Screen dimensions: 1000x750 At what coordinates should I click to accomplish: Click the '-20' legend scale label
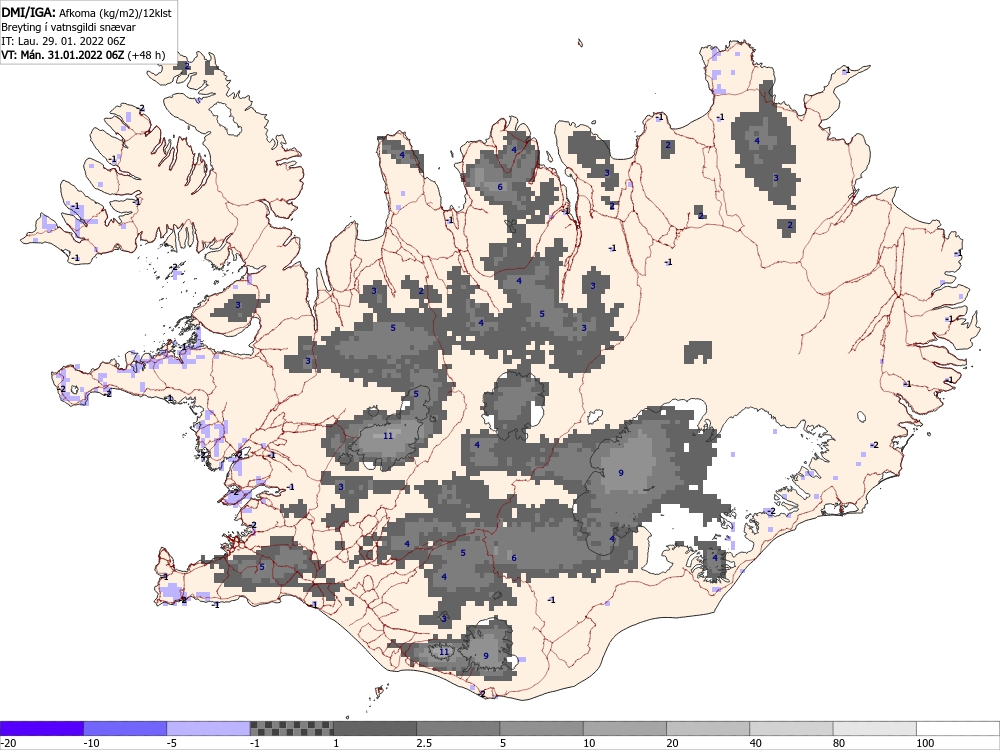pos(8,743)
